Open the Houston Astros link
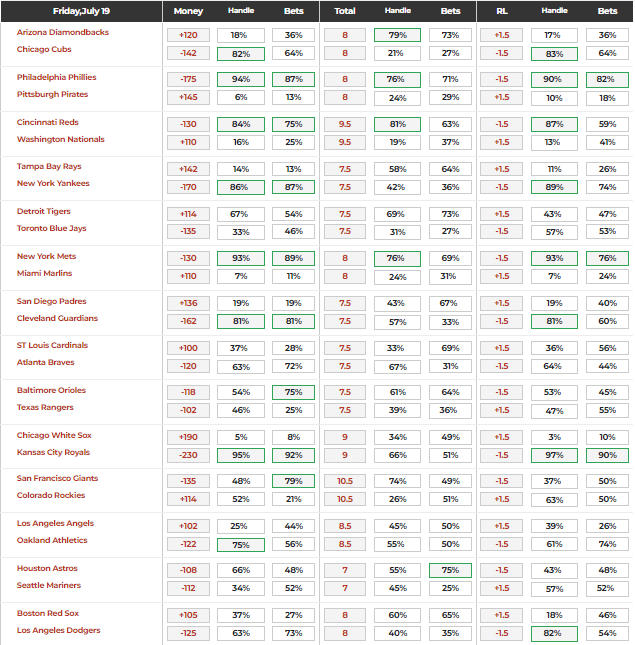Image resolution: width=635 pixels, height=645 pixels. (47, 568)
